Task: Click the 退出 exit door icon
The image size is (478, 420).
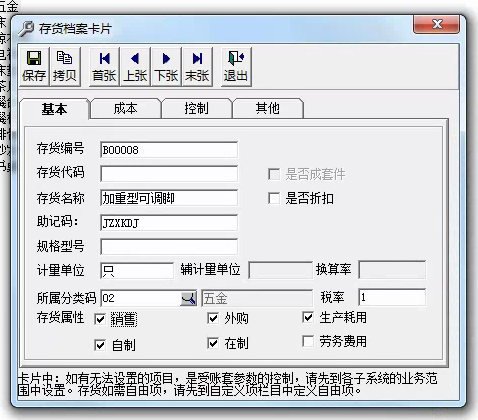Action: pos(236,67)
